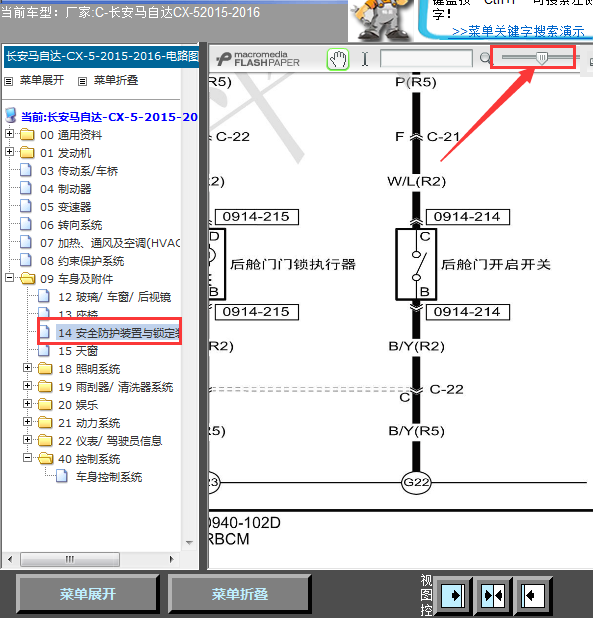
Task: Expand the 00 通用资料 folder
Action: click(9, 134)
